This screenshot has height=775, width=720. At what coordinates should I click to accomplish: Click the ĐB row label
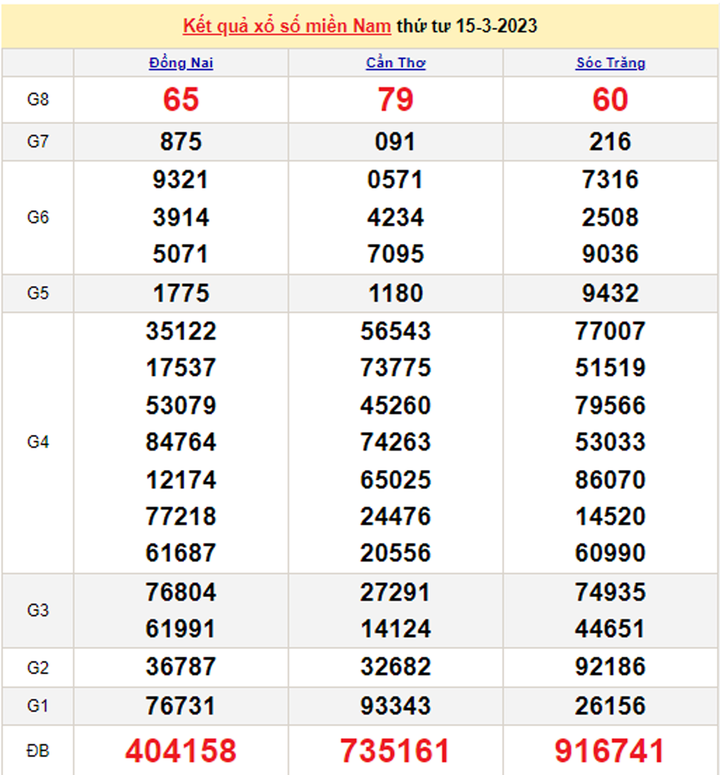tap(38, 750)
